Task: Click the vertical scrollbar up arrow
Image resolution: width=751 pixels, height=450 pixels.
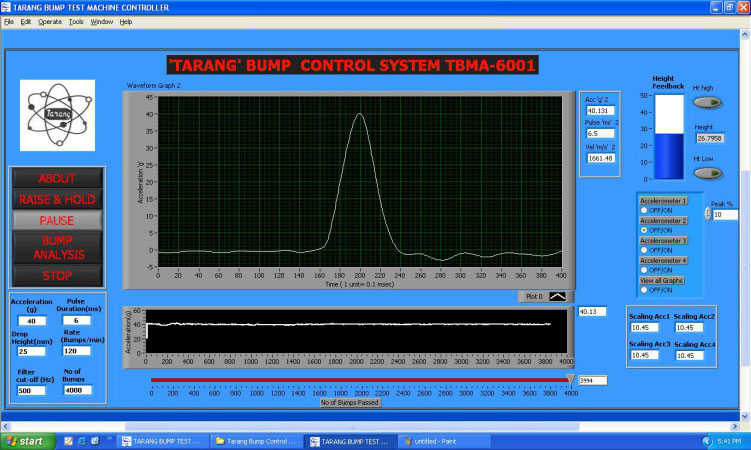Action: click(x=745, y=34)
